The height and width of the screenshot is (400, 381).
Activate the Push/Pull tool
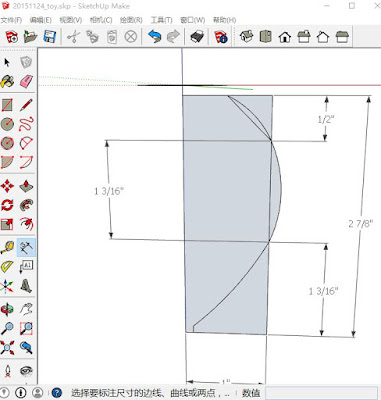click(x=26, y=186)
